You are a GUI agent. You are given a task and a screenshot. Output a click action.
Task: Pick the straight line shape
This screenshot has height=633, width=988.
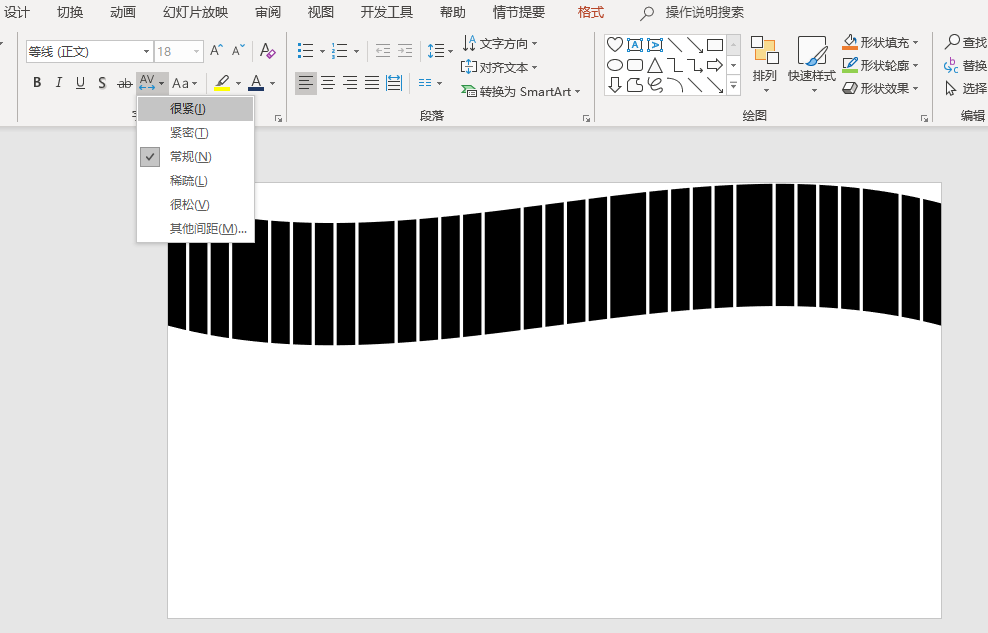[675, 45]
